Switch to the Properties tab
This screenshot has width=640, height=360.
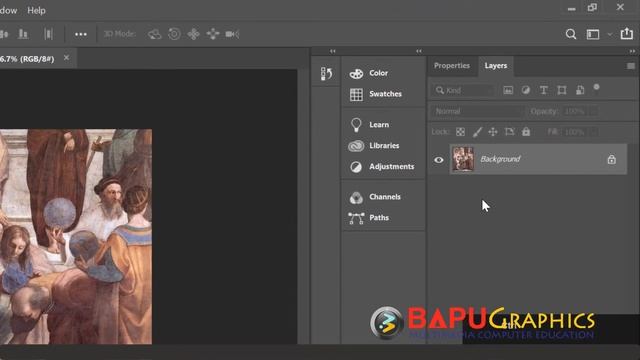click(x=452, y=66)
